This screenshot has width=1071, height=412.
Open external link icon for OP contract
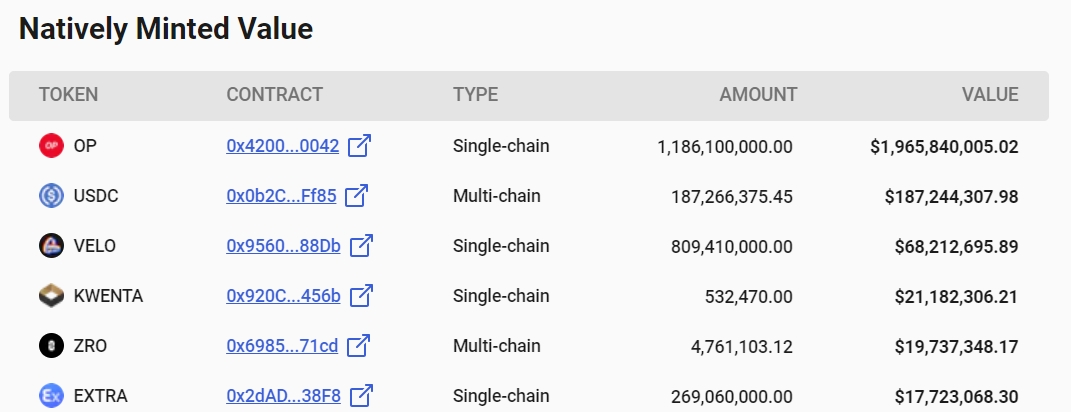(x=360, y=146)
